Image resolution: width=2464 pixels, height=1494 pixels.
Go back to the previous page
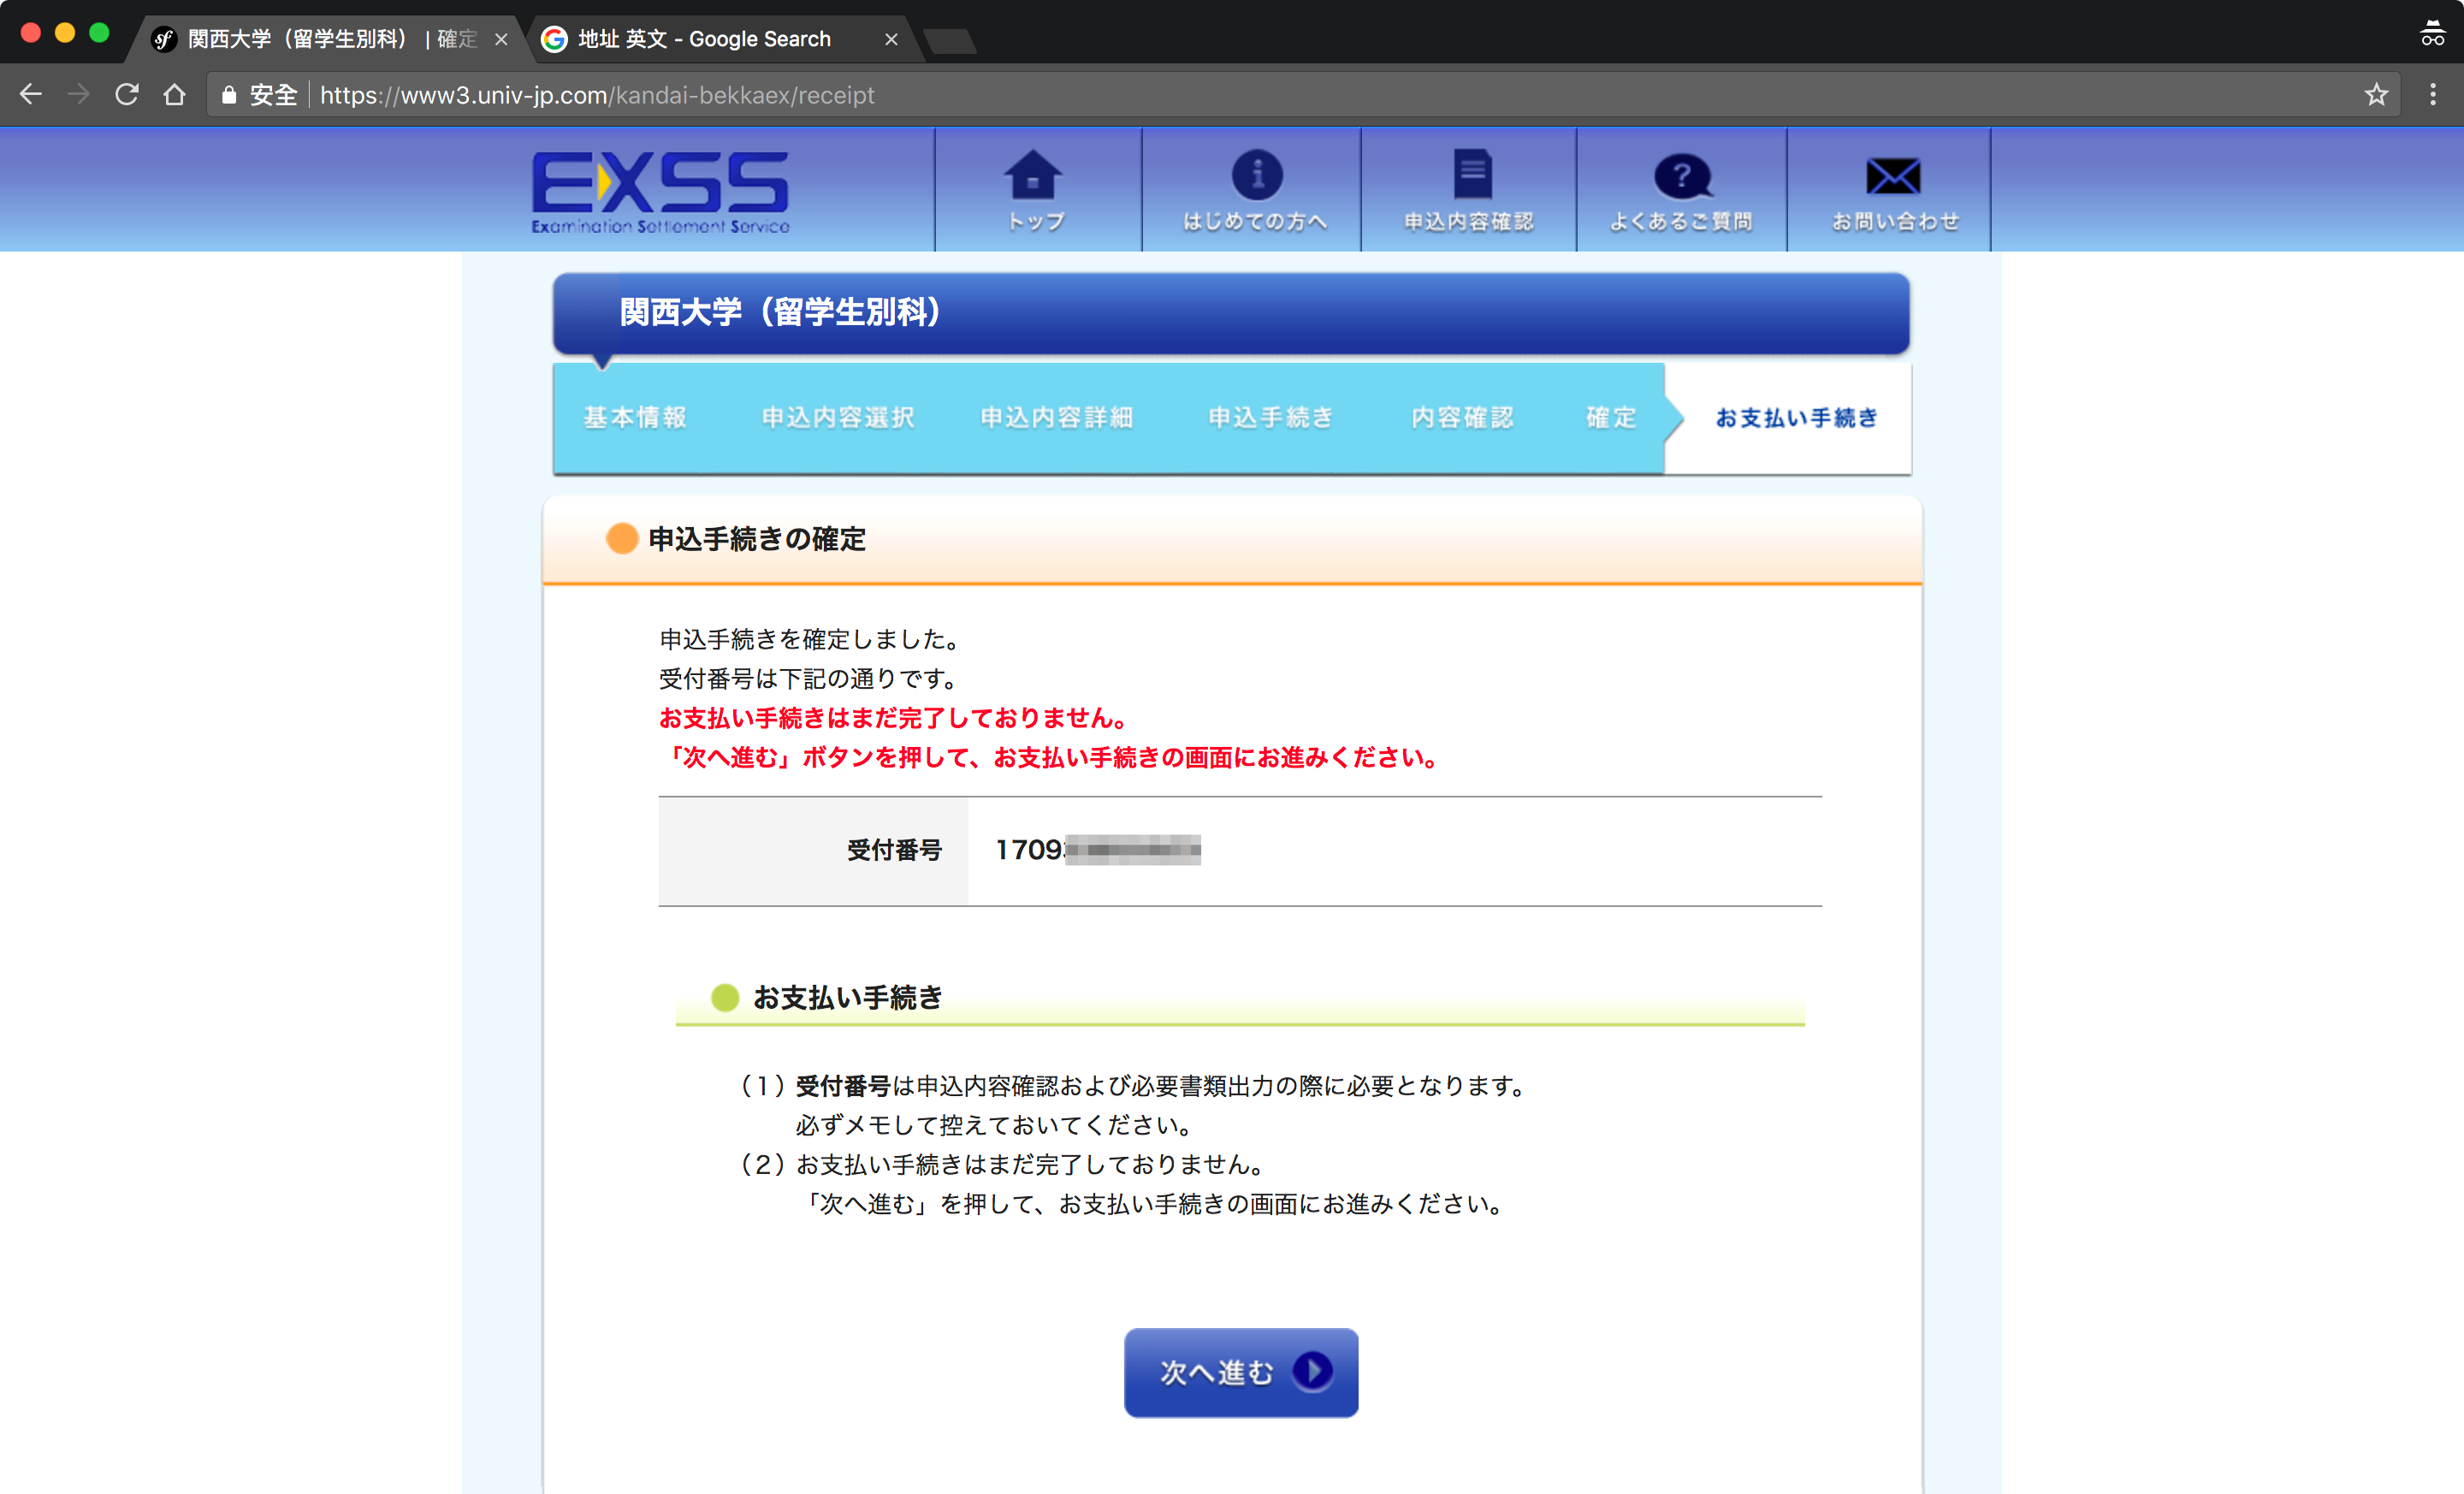pos(31,95)
